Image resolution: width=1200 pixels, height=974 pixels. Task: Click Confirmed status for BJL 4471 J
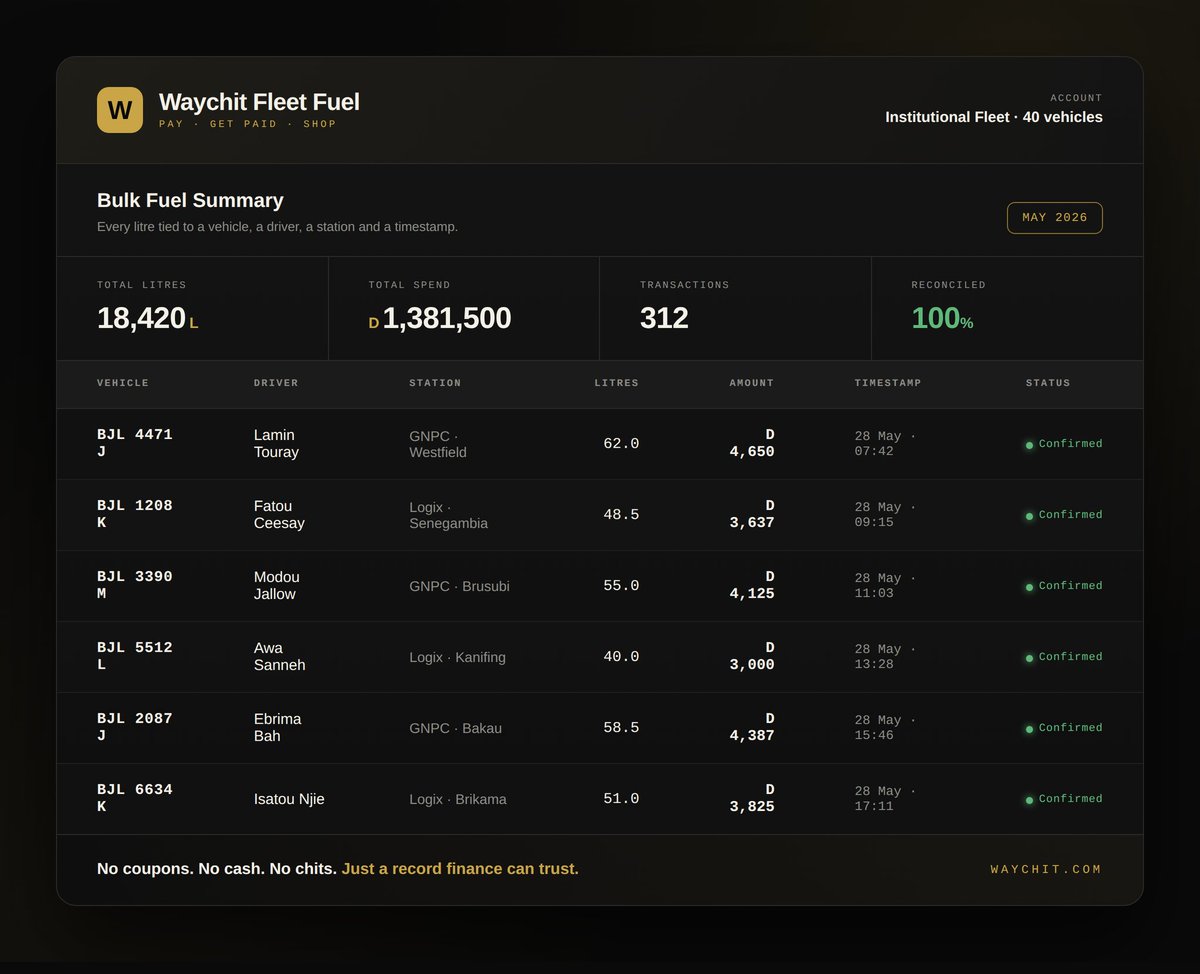pyautogui.click(x=1064, y=444)
